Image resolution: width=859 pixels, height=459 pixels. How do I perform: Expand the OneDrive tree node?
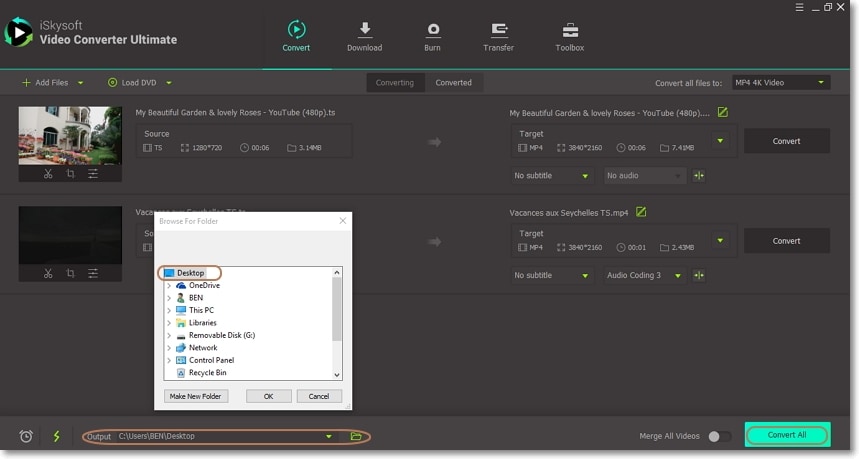pyautogui.click(x=169, y=285)
